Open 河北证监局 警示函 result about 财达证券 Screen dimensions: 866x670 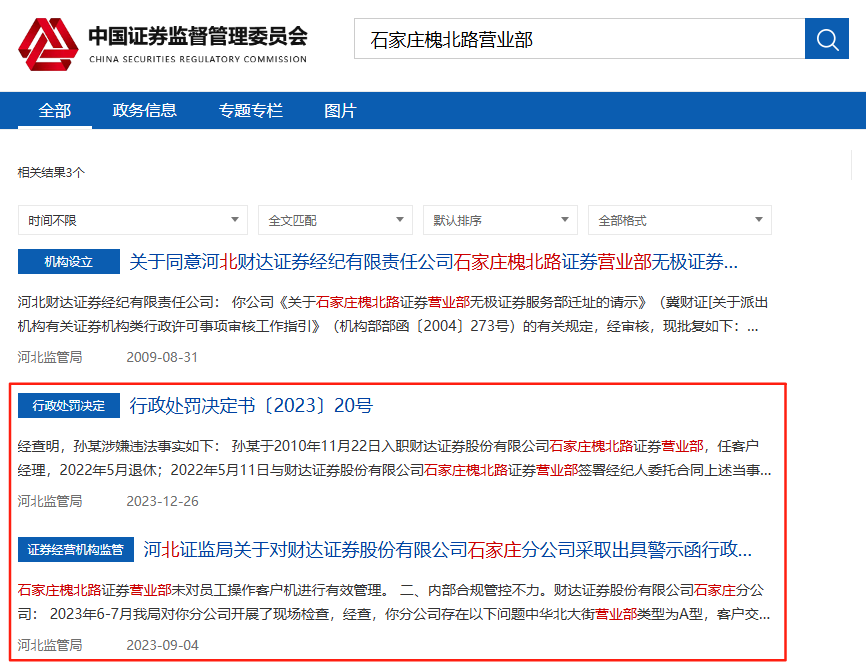click(x=447, y=550)
